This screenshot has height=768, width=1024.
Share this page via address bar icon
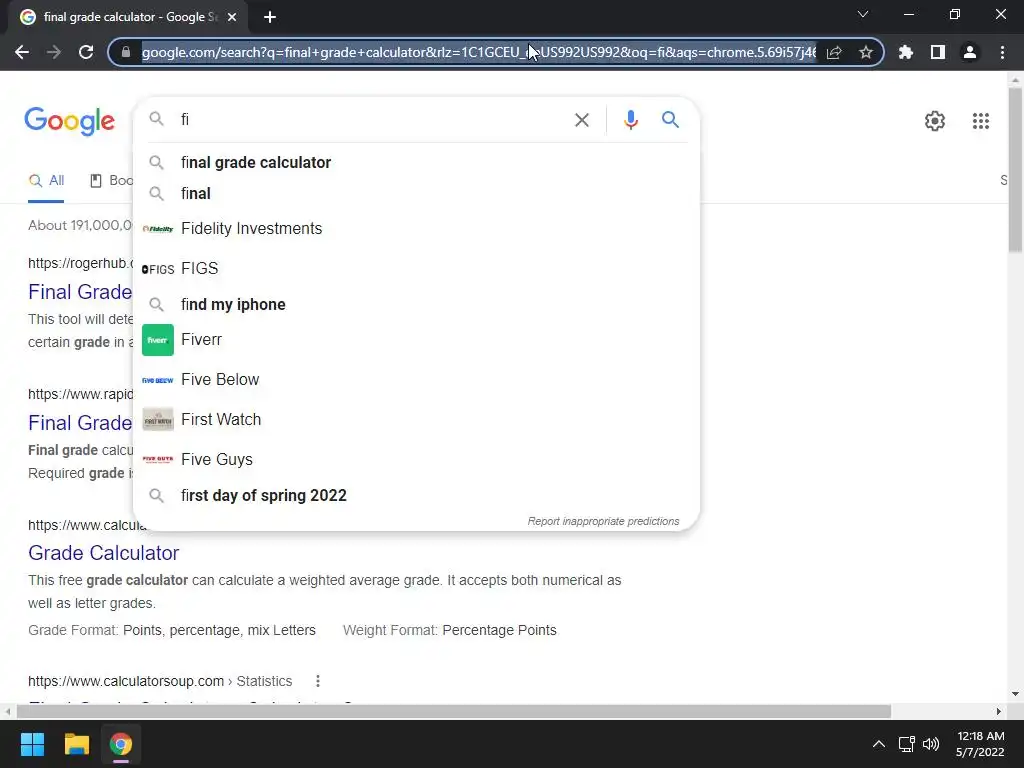(x=834, y=52)
